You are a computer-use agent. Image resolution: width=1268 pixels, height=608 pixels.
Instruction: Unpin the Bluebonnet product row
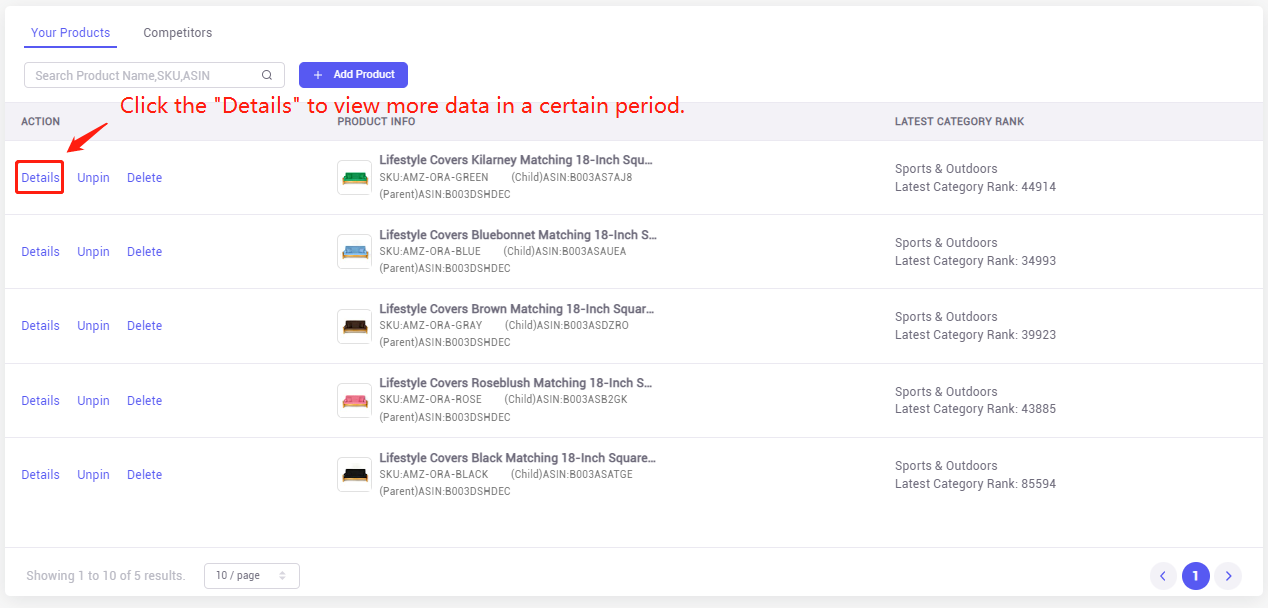[93, 252]
